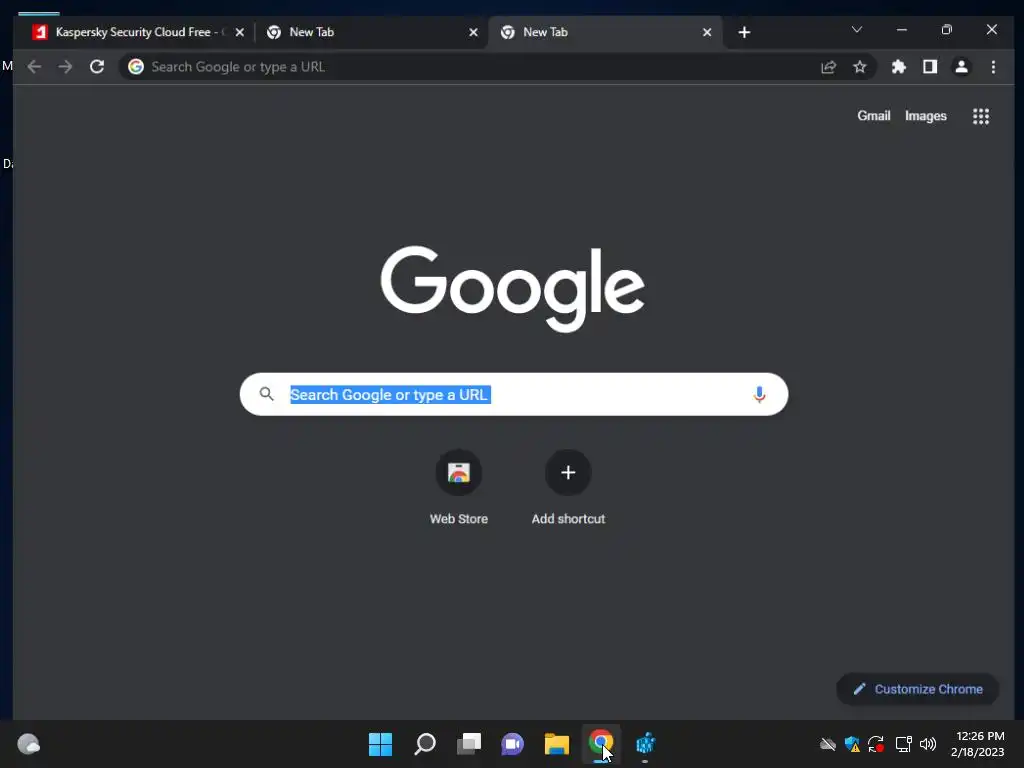Image resolution: width=1024 pixels, height=768 pixels.
Task: Open the Chrome profile avatar
Action: pyautogui.click(x=961, y=67)
